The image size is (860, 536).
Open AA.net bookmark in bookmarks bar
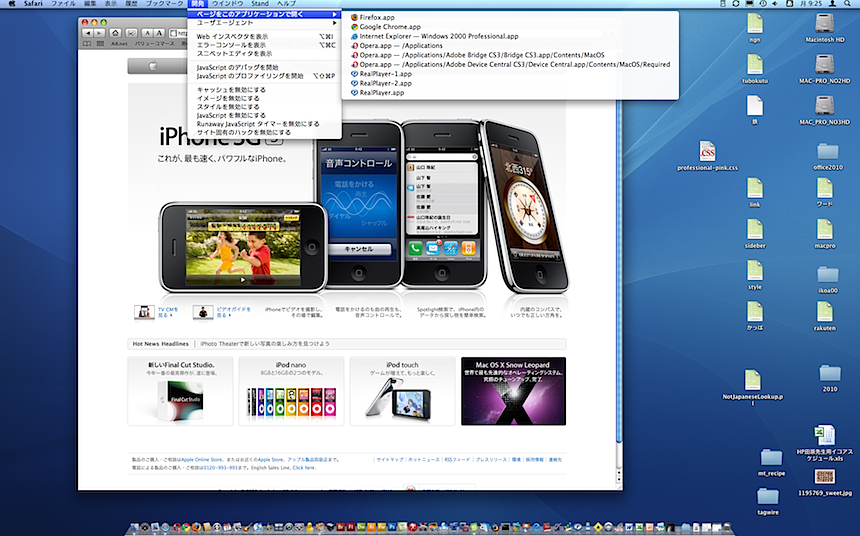tap(119, 43)
